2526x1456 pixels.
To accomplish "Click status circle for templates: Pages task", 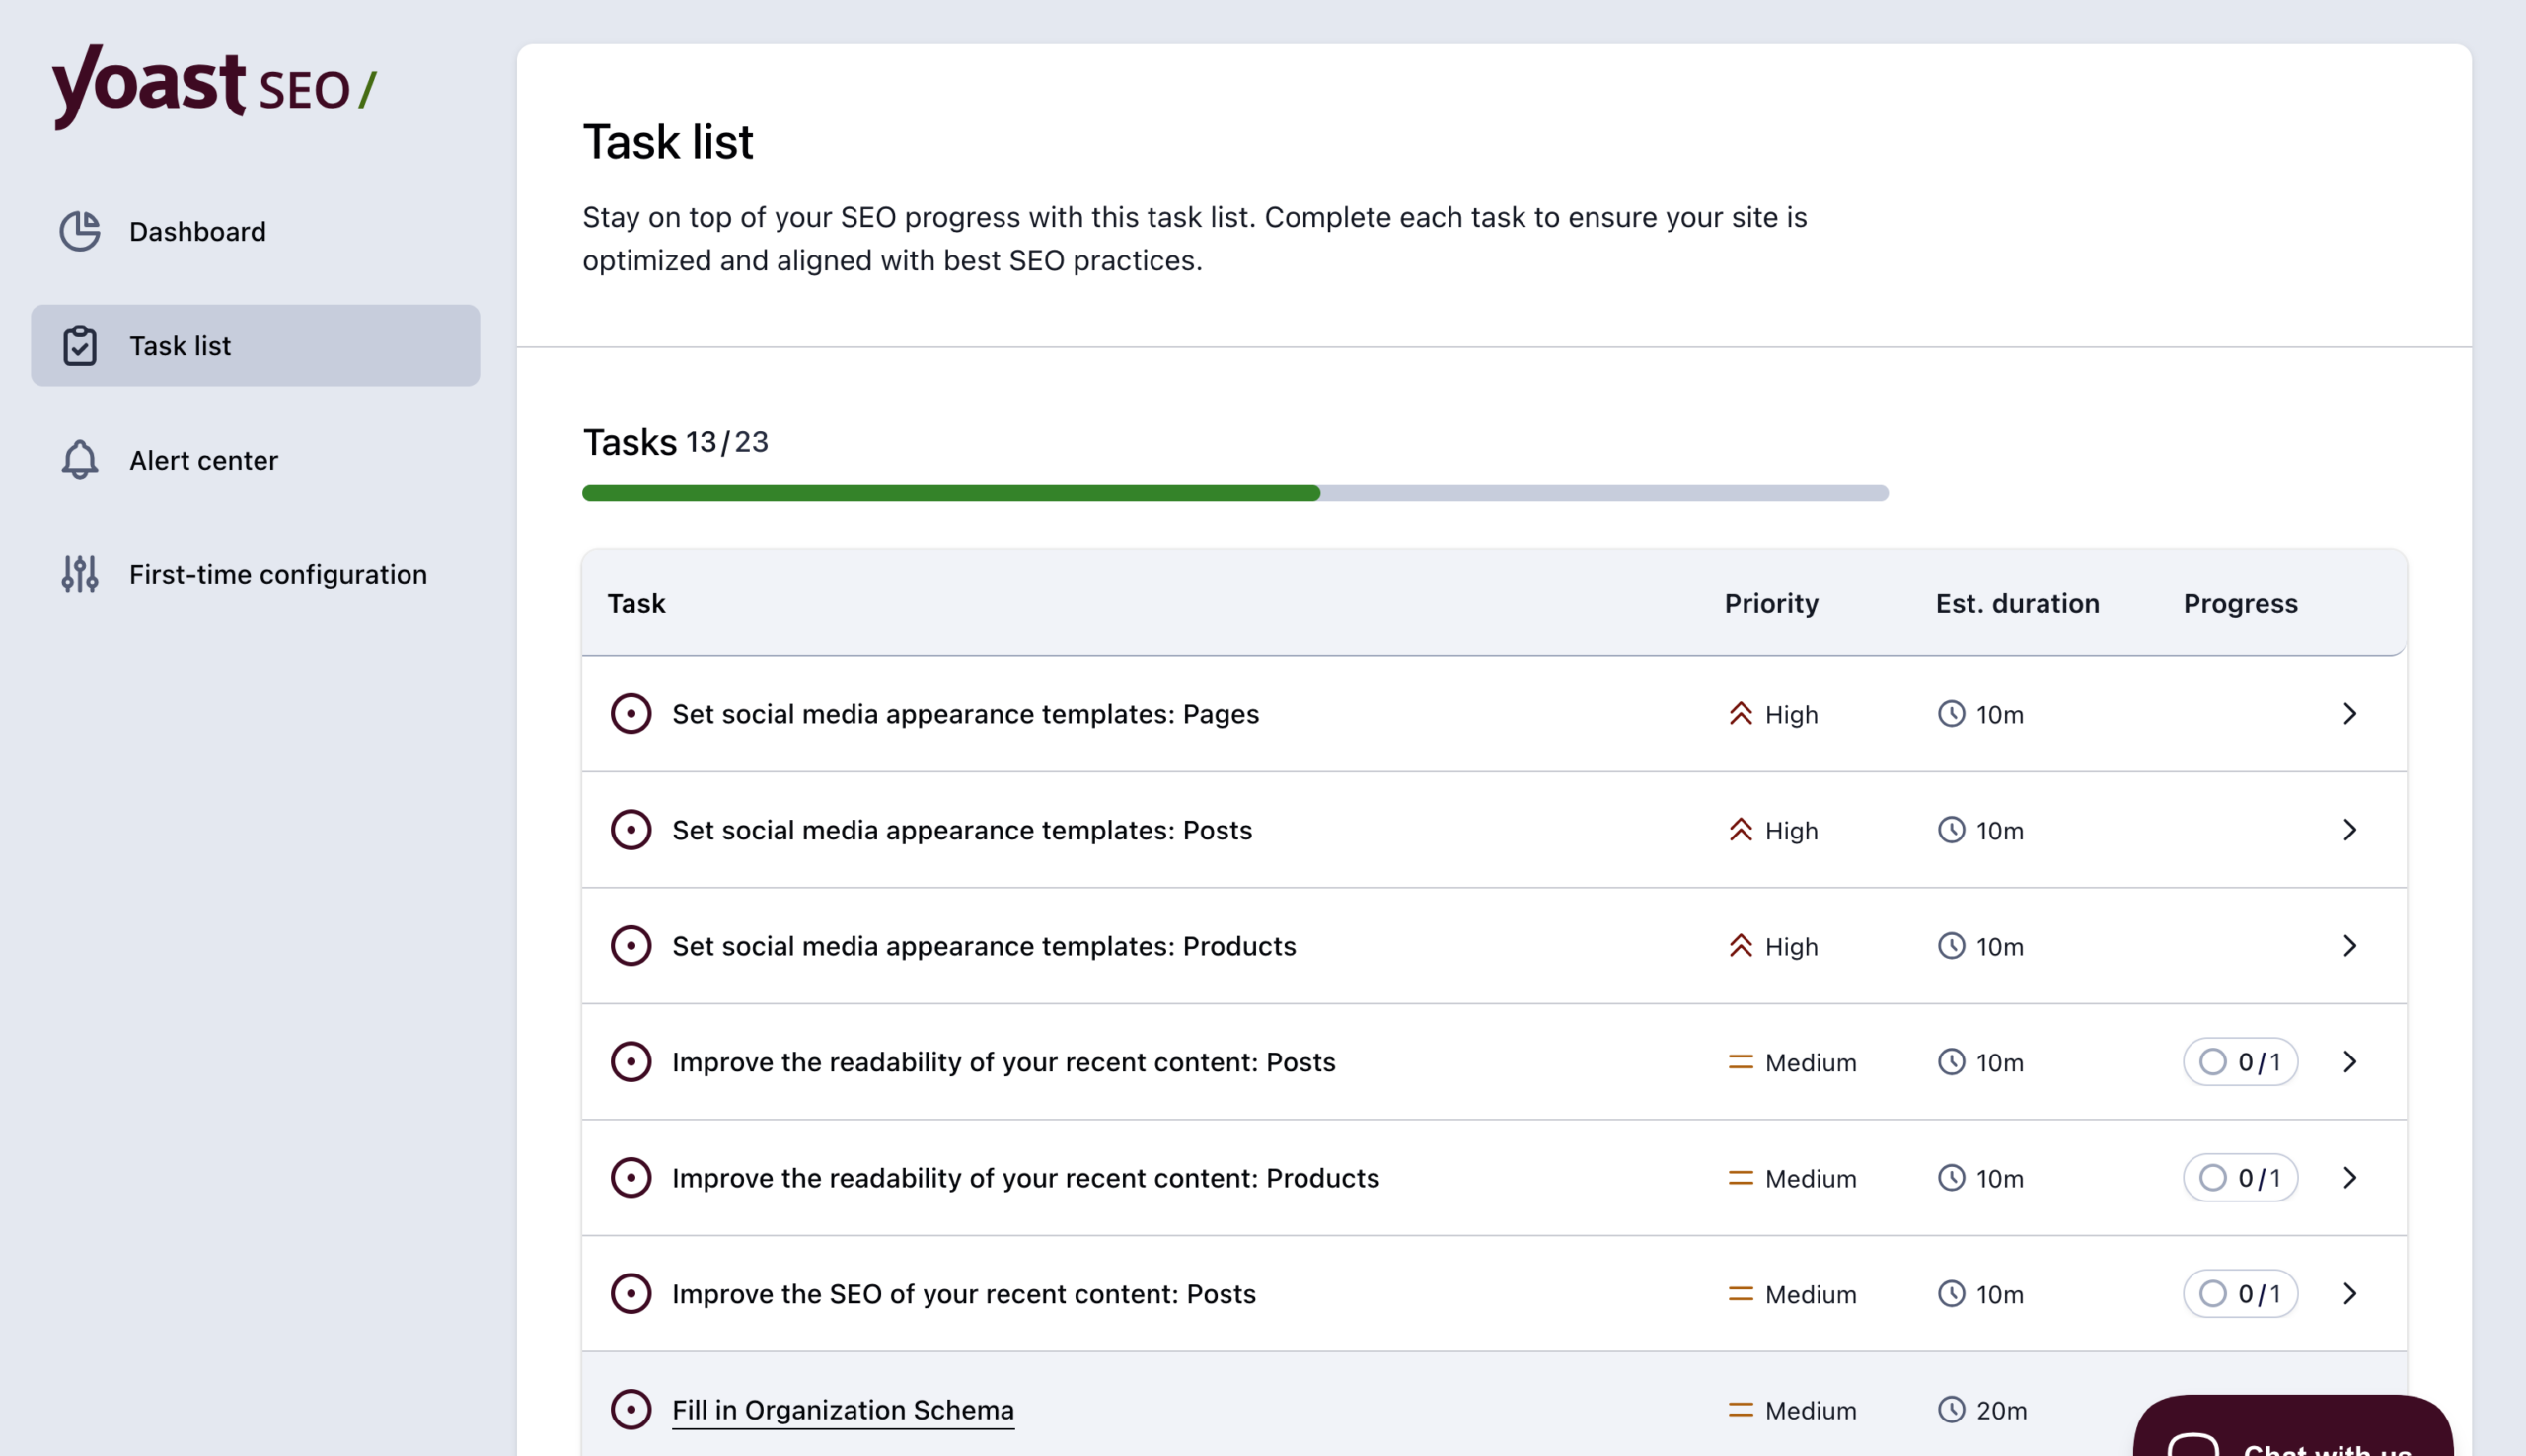I will 631,714.
